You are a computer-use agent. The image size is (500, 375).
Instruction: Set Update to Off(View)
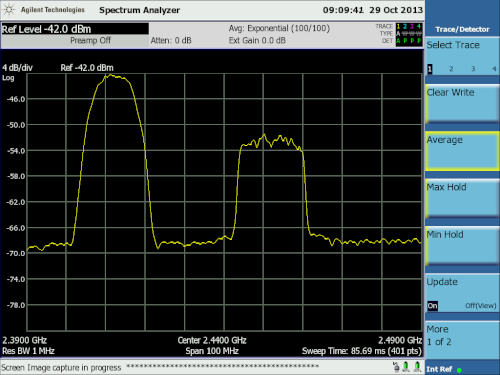pyautogui.click(x=481, y=306)
